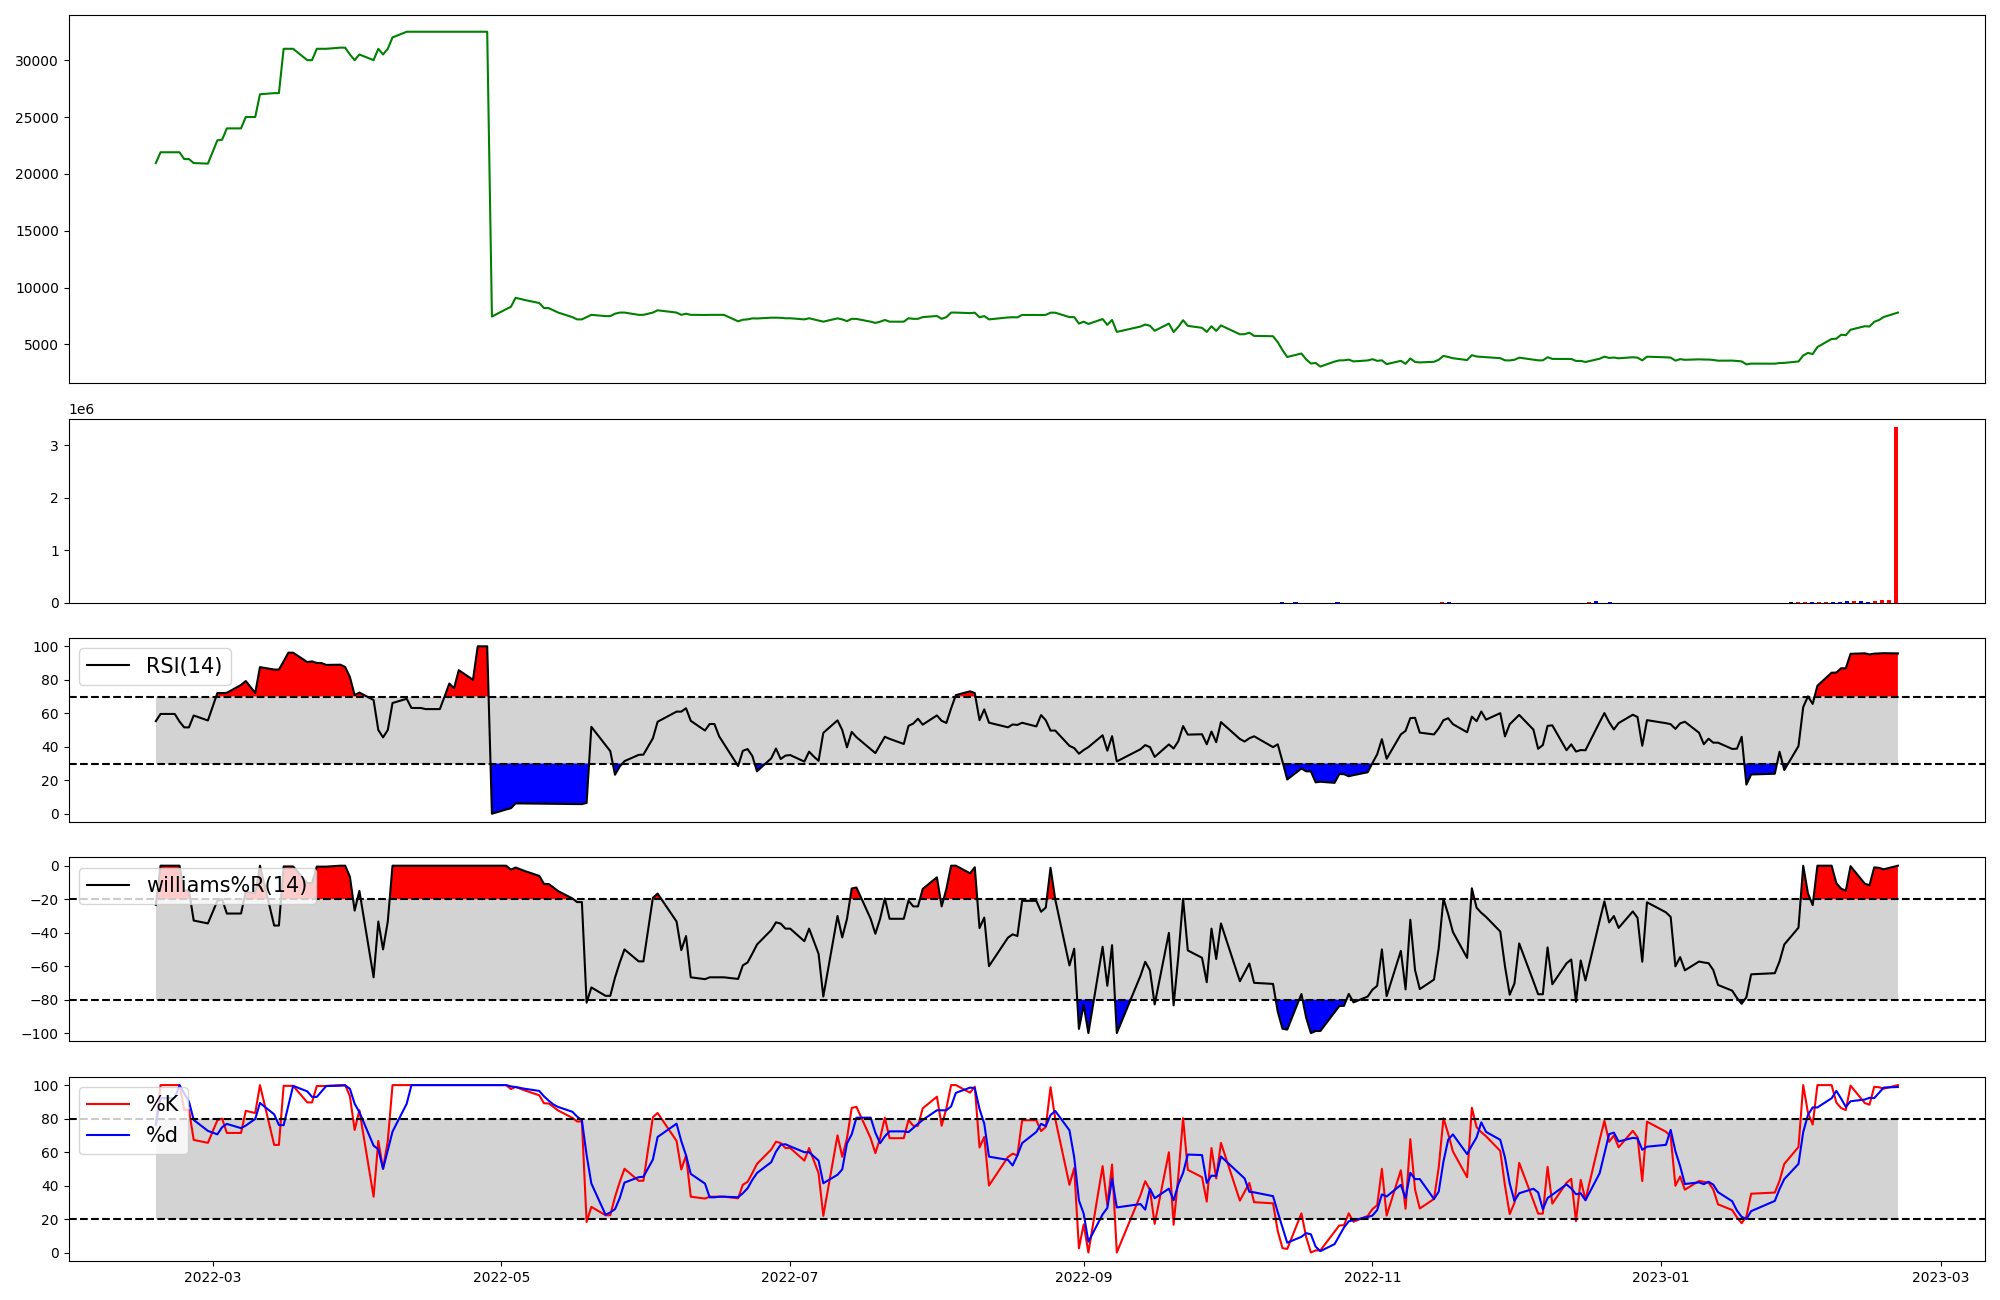Click the 2022-05 x-axis date label
This screenshot has width=2000, height=1300.
tap(501, 1277)
